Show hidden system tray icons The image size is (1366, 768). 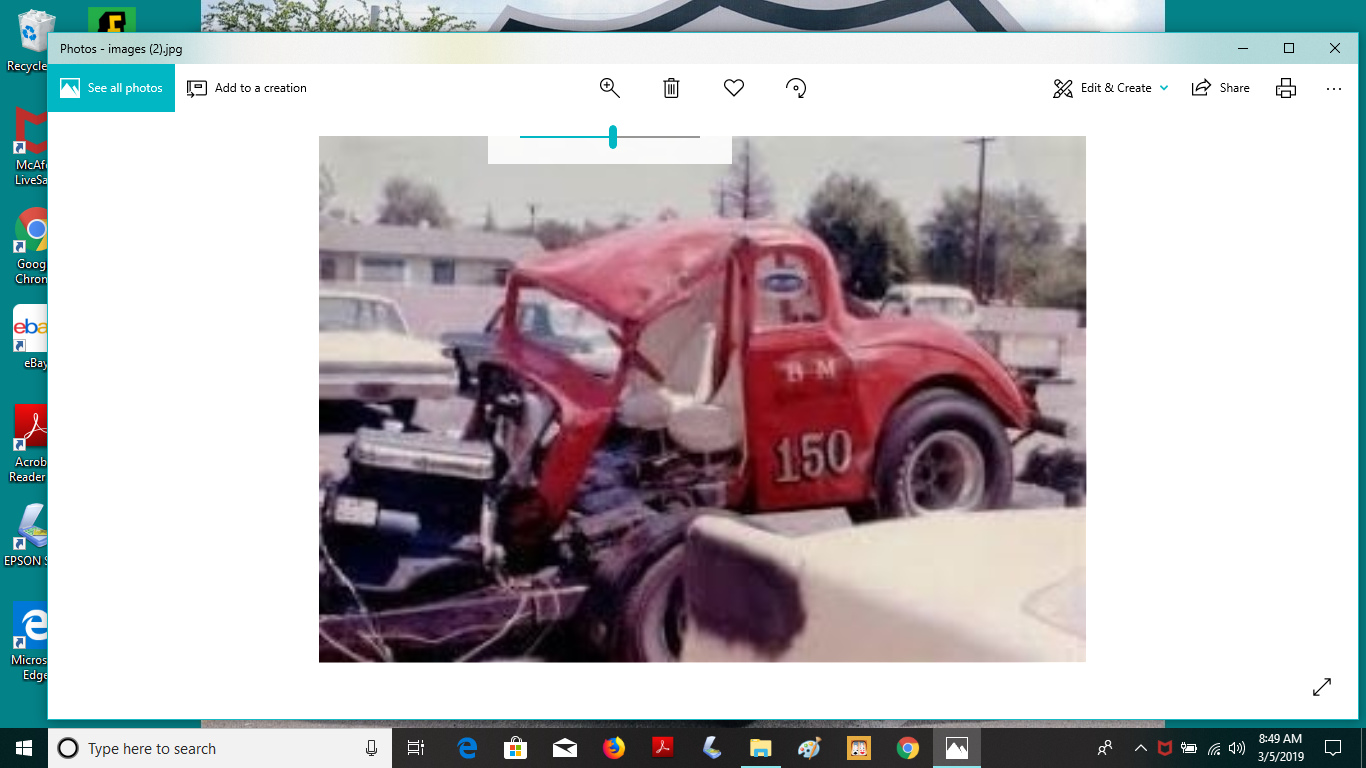click(1140, 748)
